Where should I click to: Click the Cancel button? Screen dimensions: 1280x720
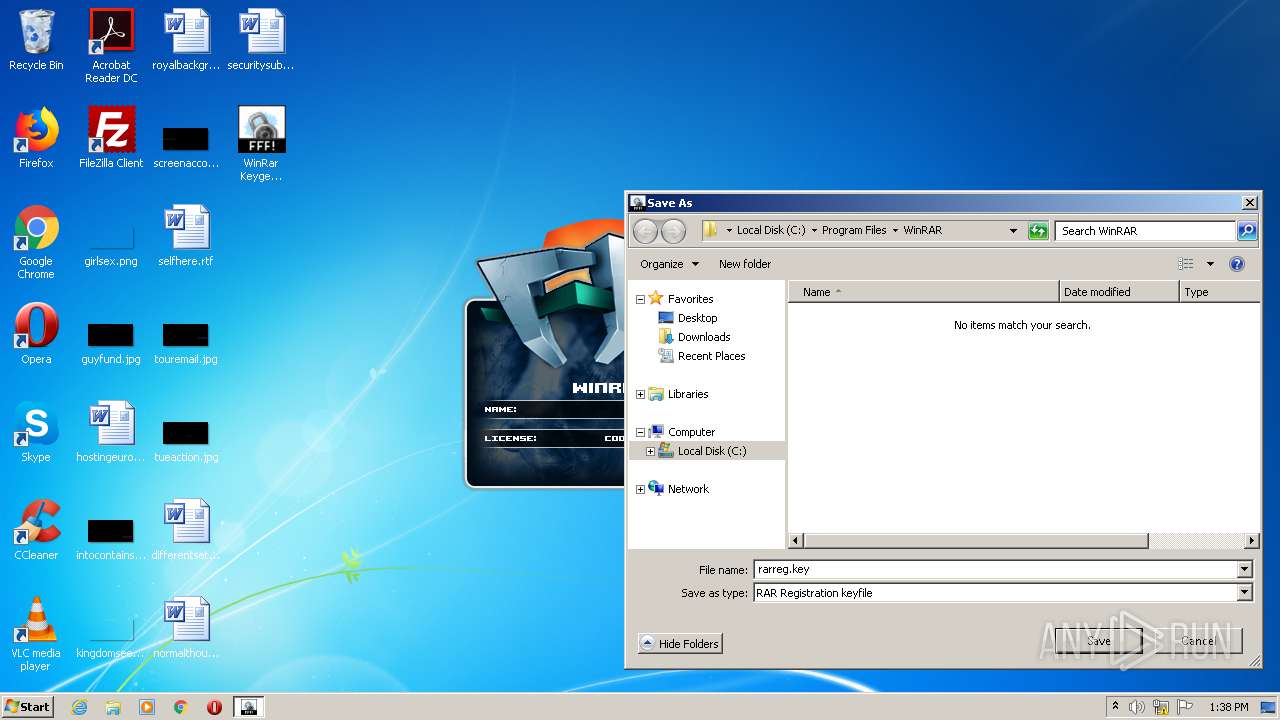(x=1198, y=641)
